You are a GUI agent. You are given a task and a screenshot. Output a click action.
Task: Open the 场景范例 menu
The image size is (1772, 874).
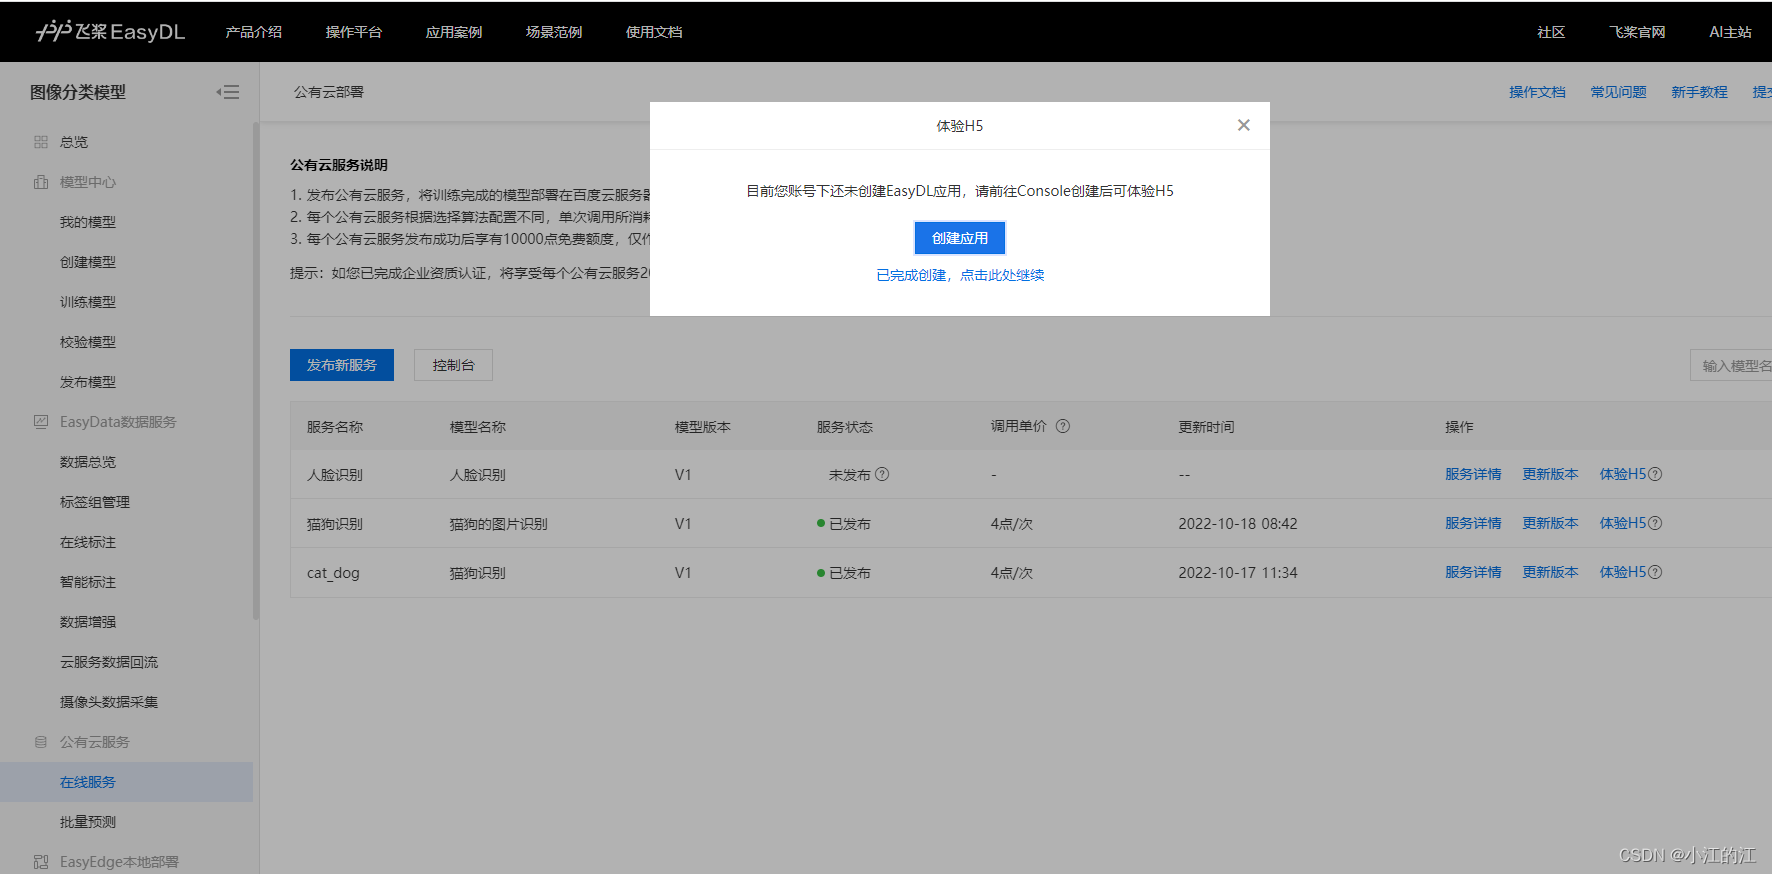click(x=554, y=32)
